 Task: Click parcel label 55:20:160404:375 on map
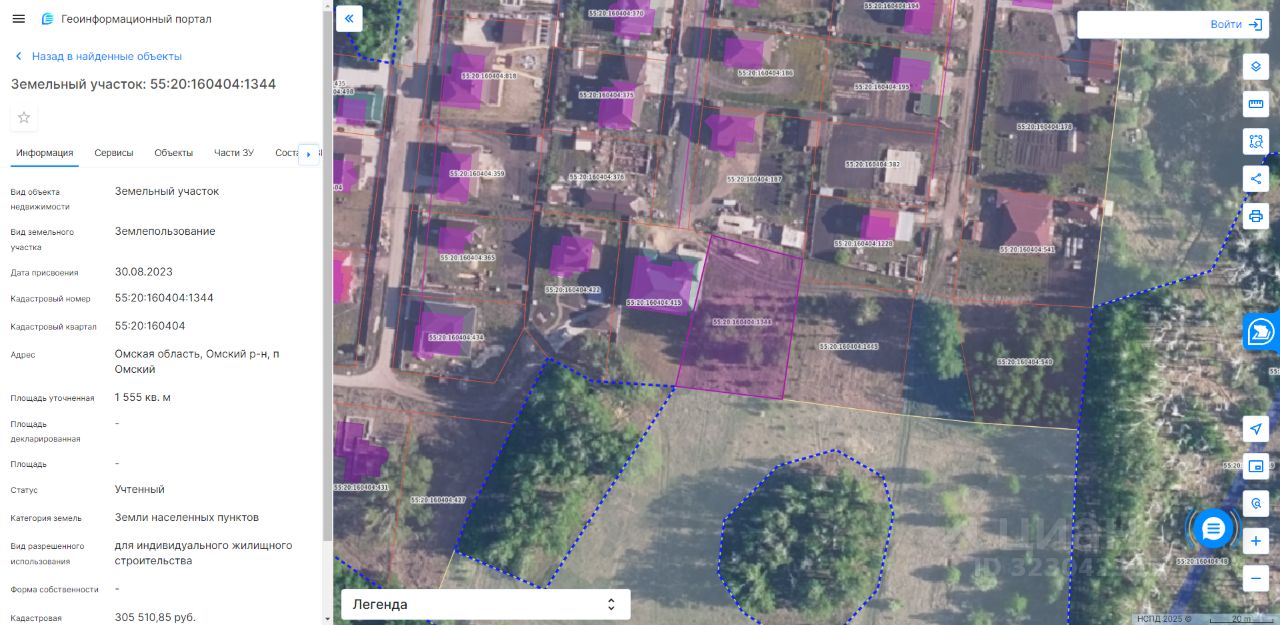coord(606,95)
